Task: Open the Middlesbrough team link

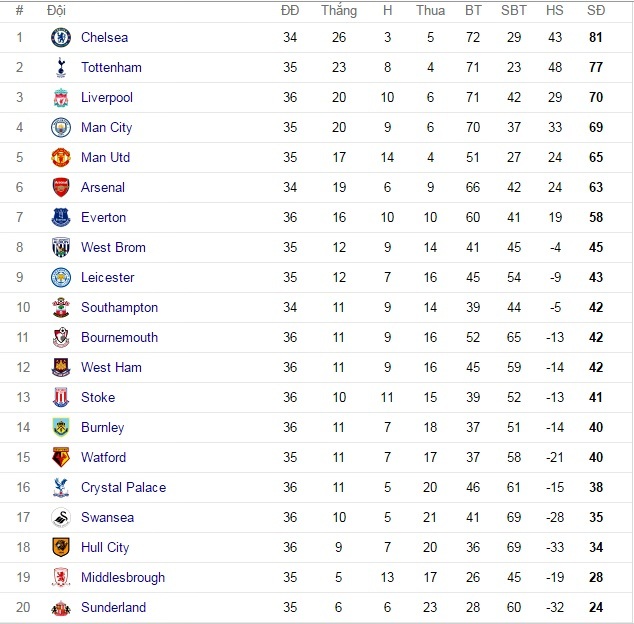Action: coord(123,578)
